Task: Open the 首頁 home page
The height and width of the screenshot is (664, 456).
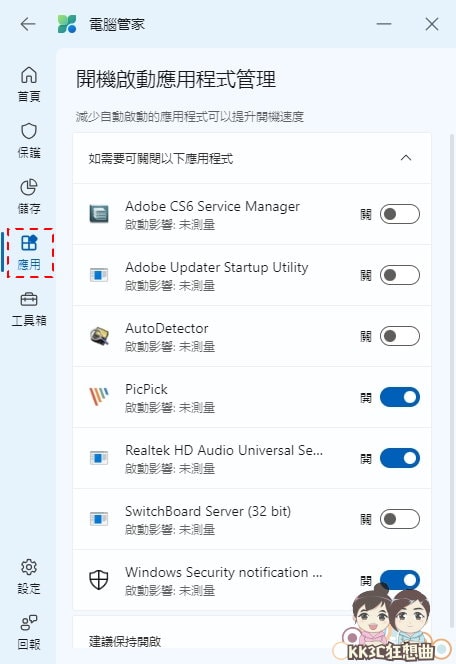Action: 29,84
